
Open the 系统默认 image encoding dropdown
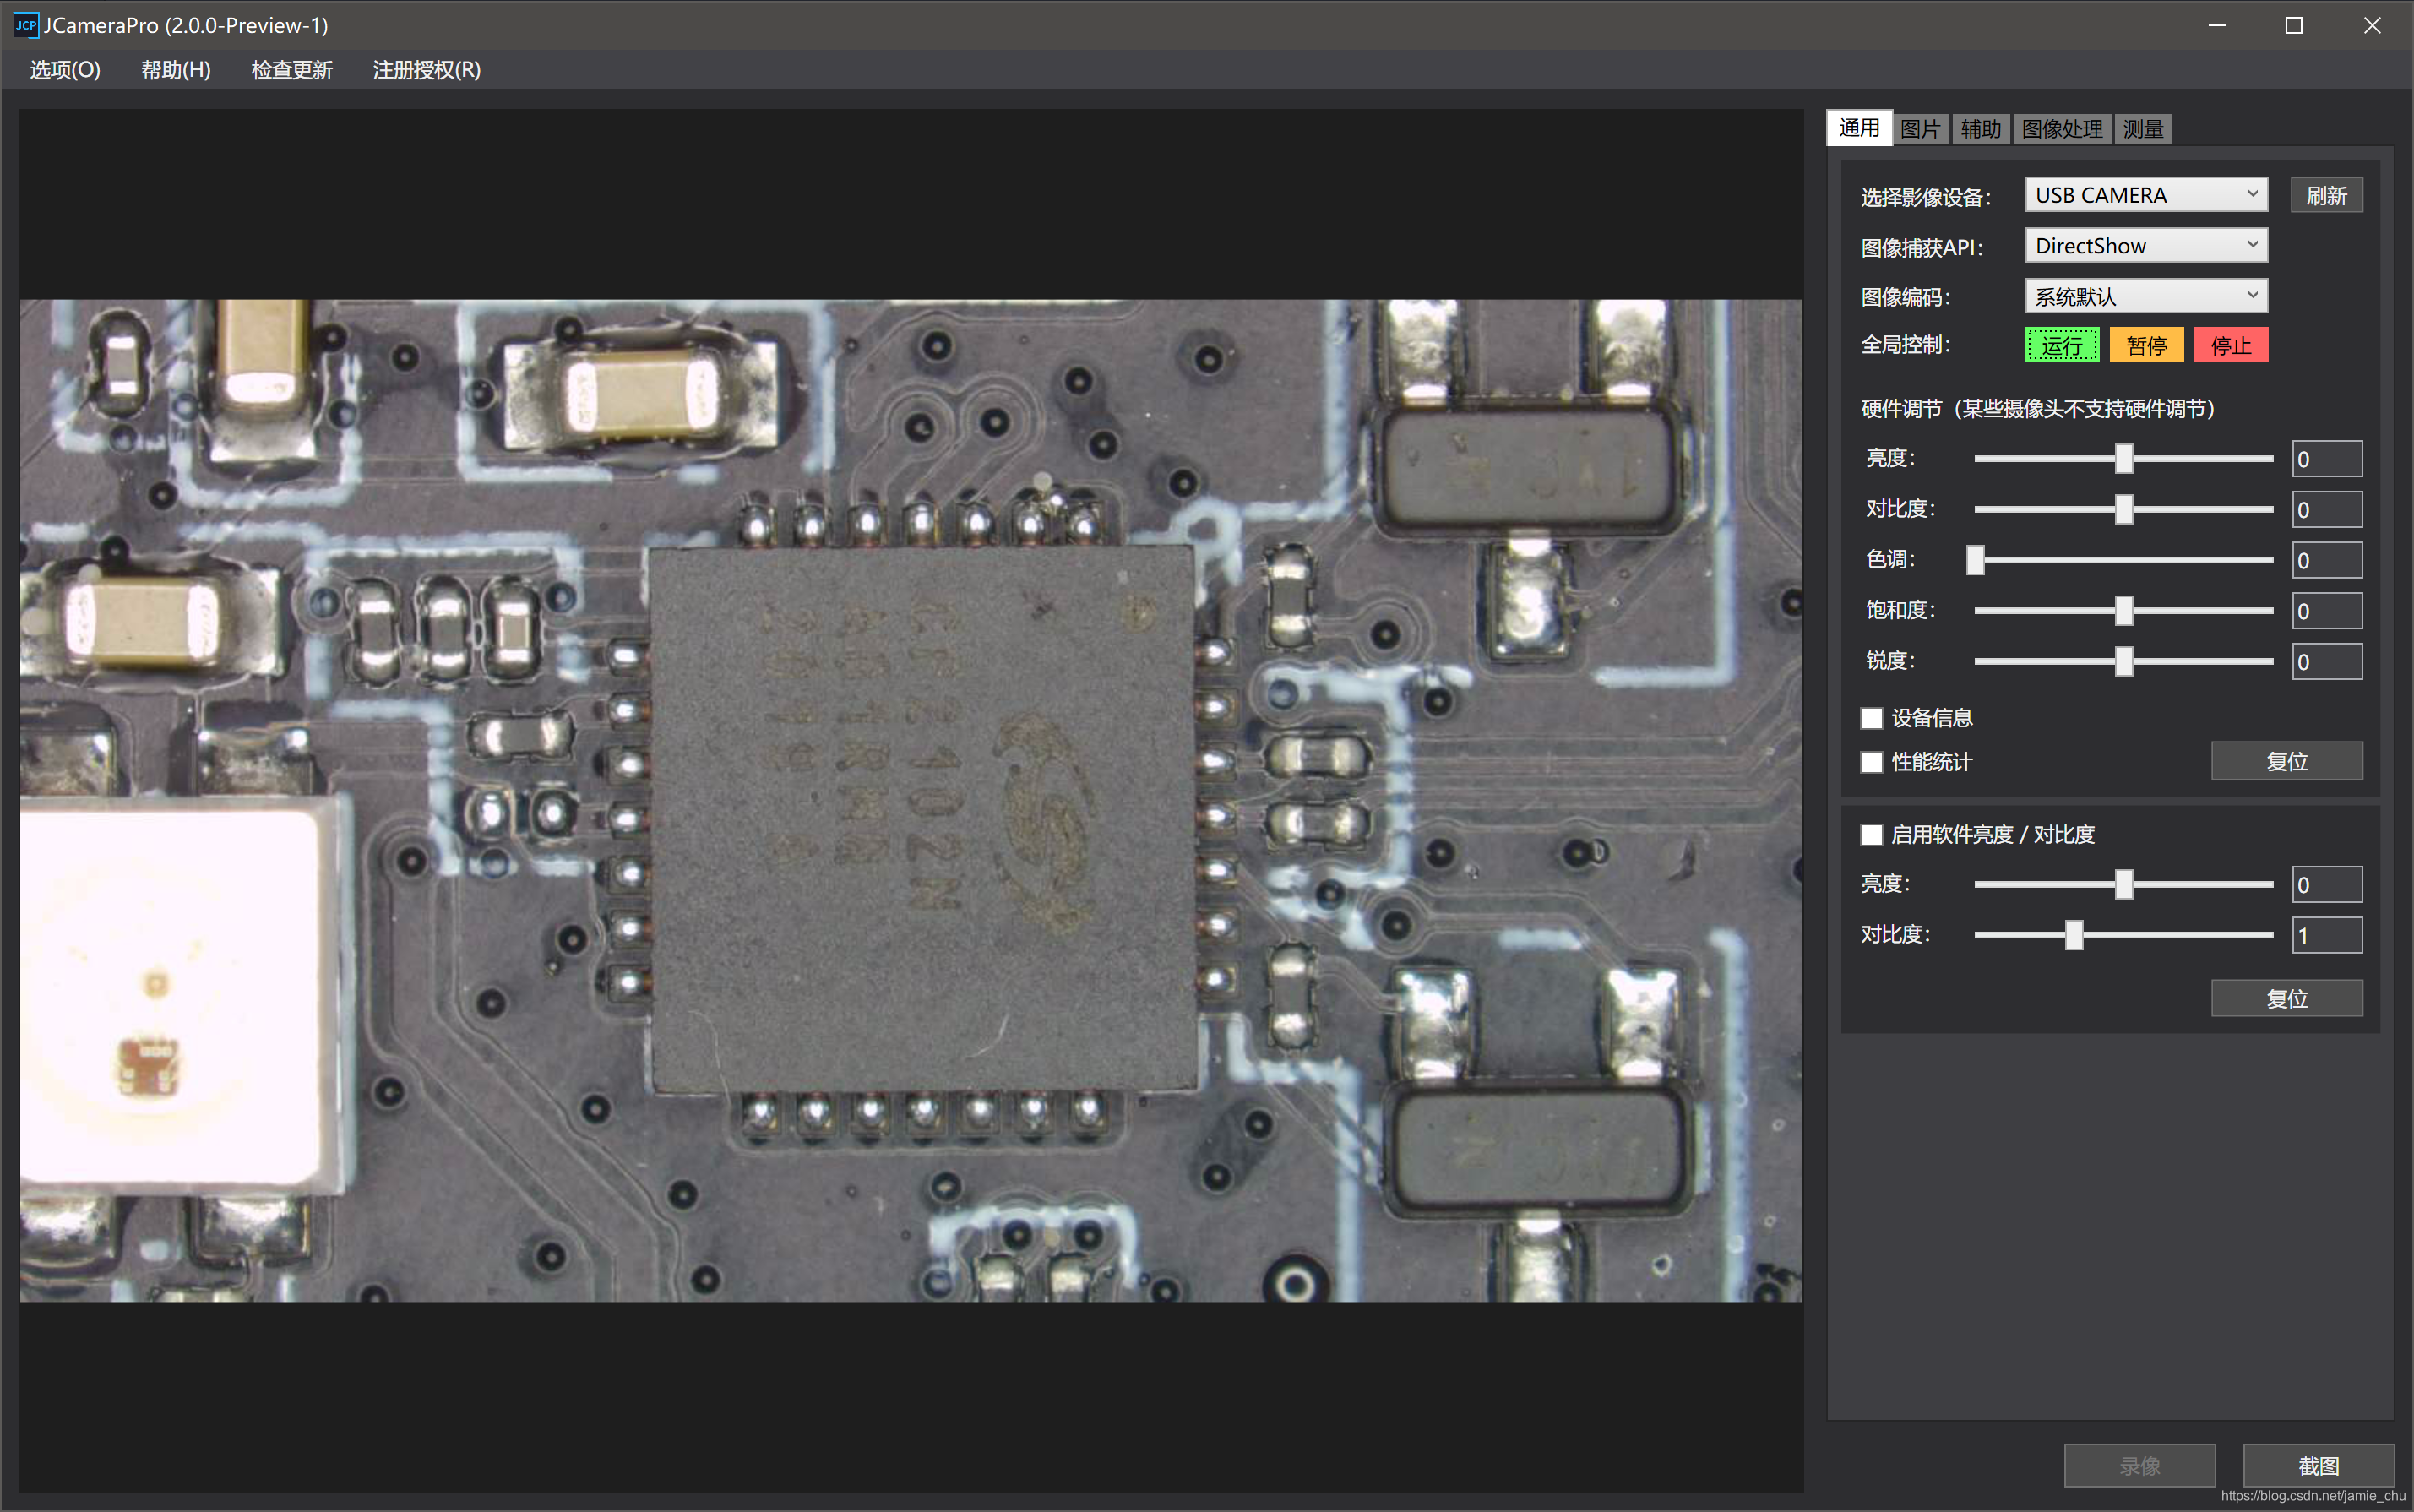(2145, 296)
